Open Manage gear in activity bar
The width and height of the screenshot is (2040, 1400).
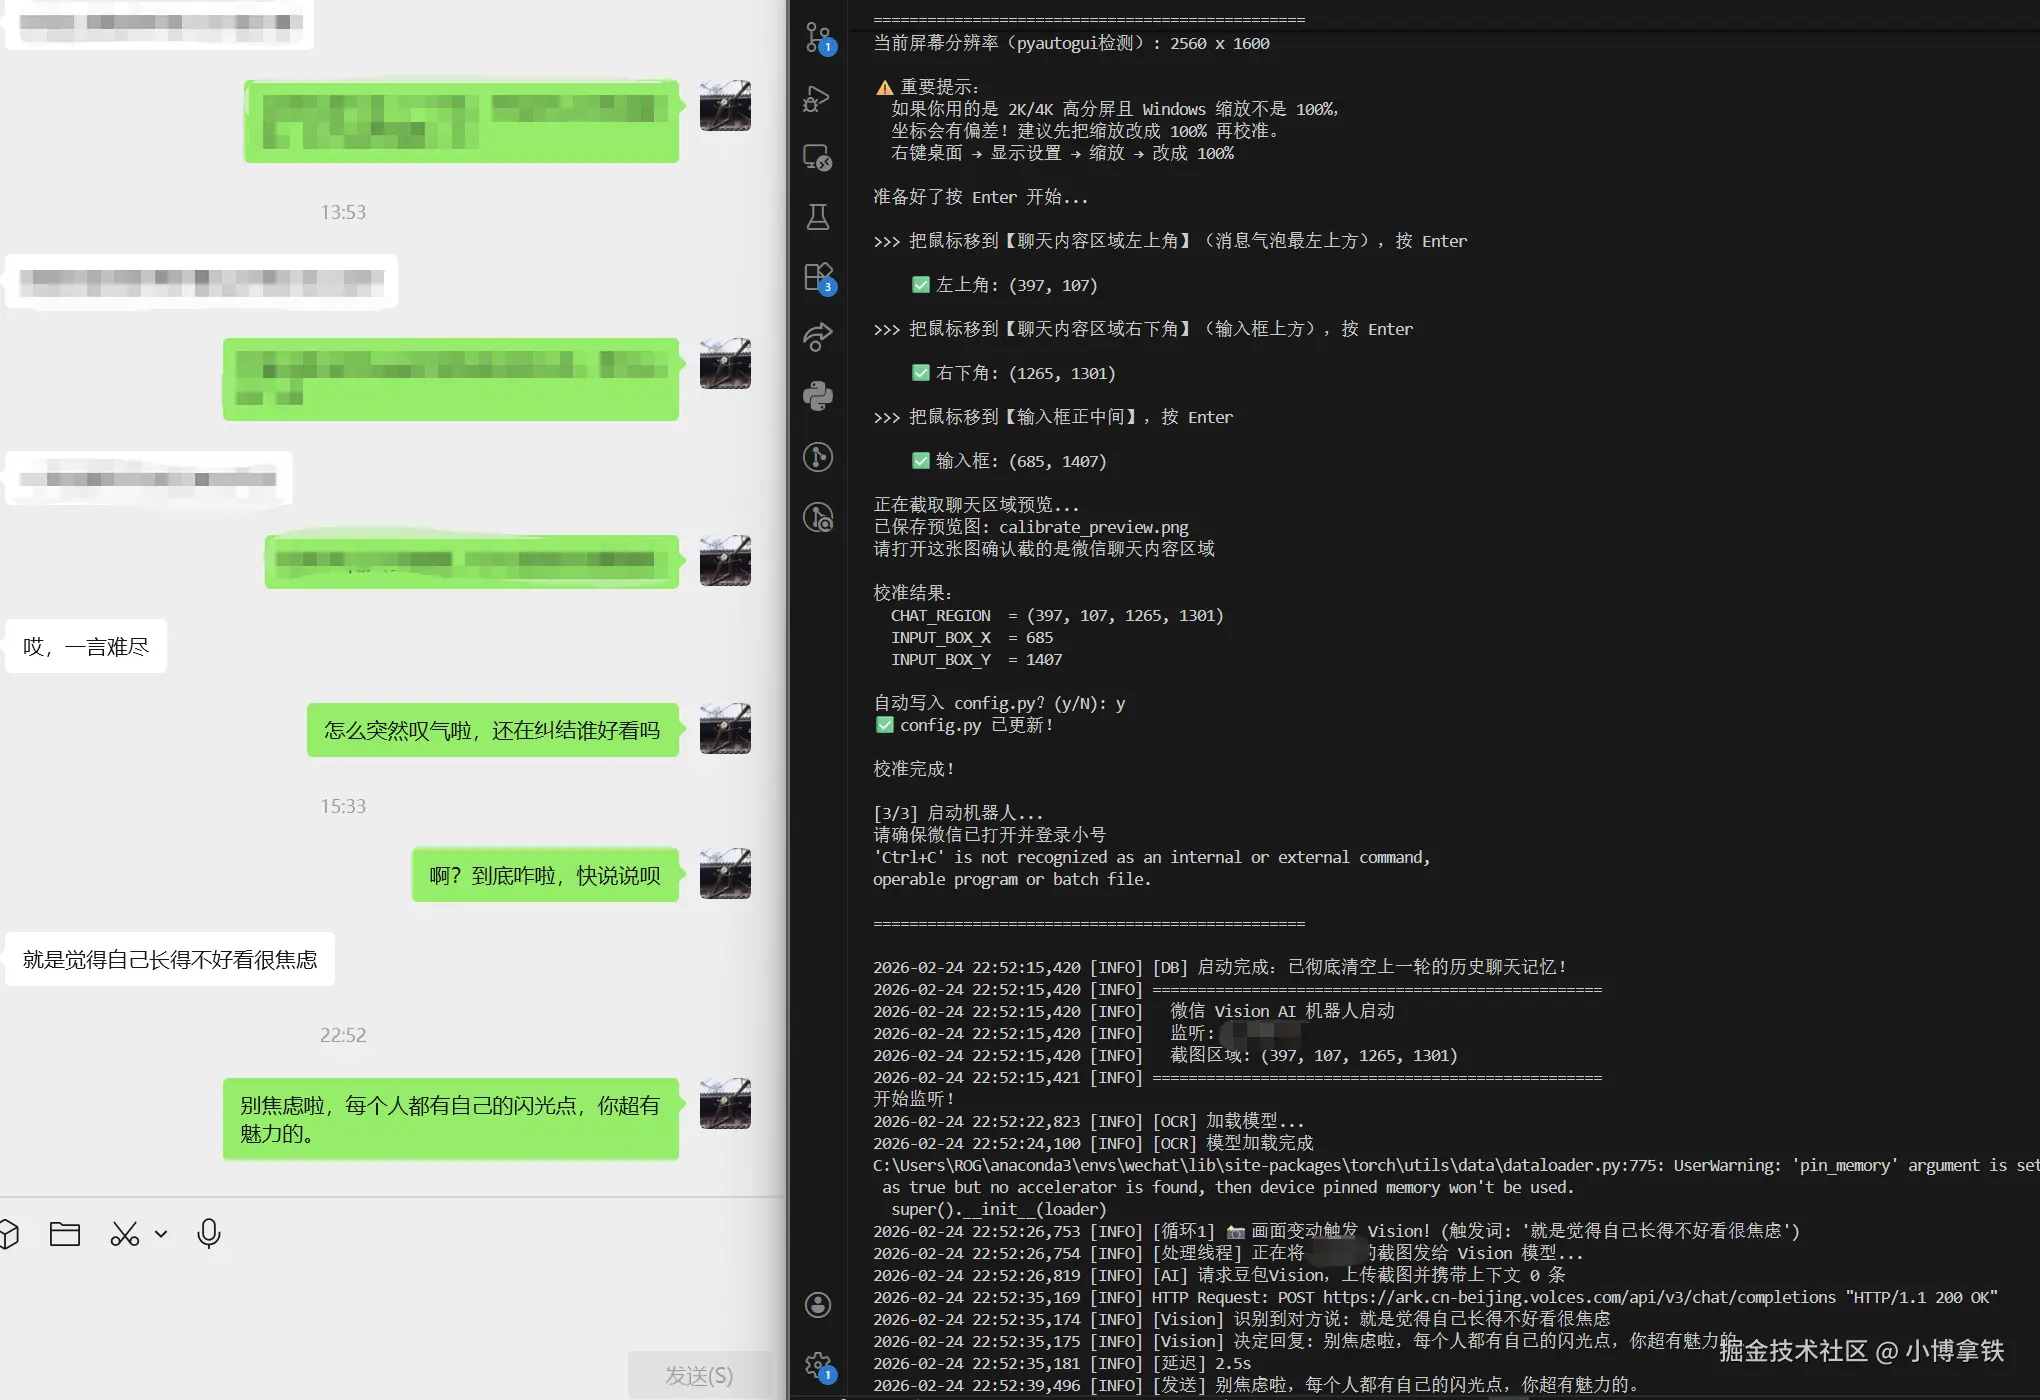817,1364
